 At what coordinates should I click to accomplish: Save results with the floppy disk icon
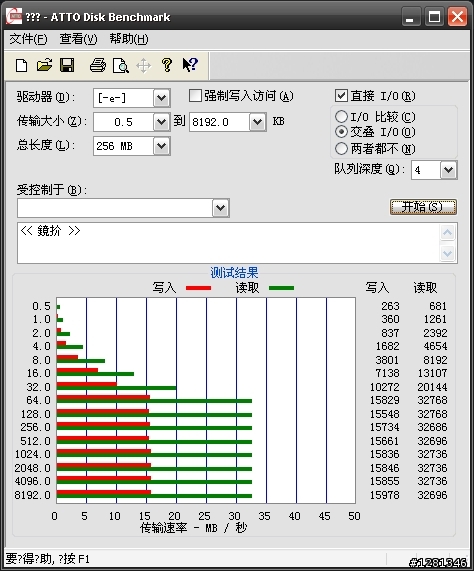67,66
